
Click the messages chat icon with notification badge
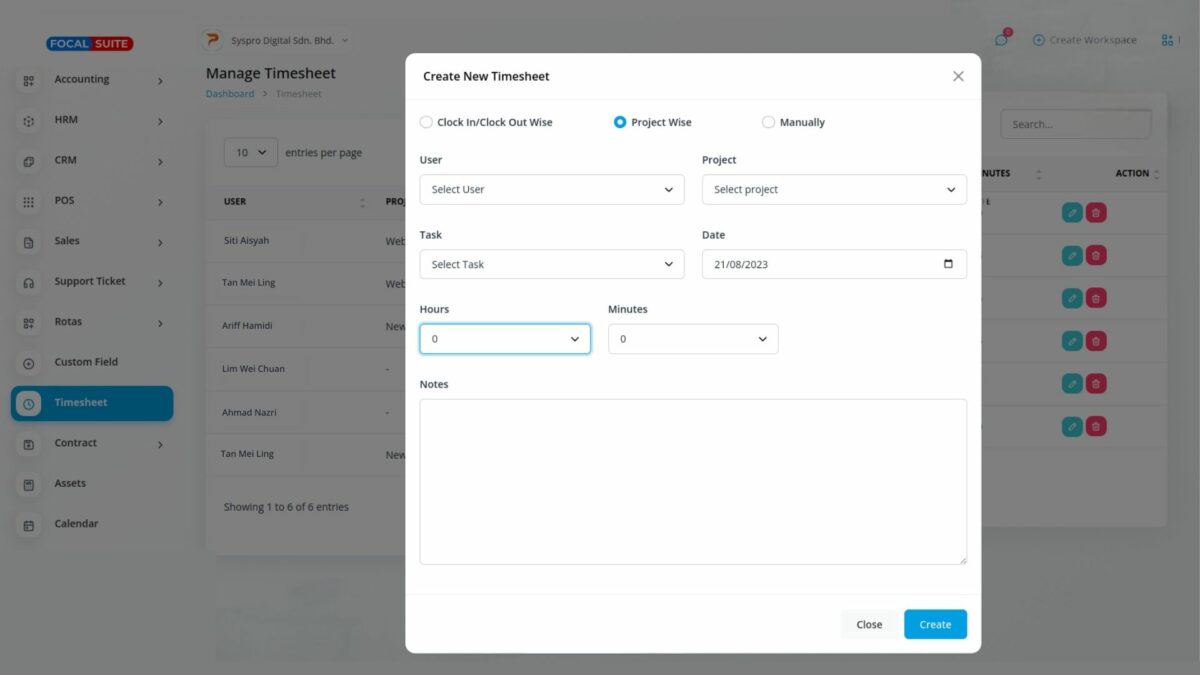1001,38
